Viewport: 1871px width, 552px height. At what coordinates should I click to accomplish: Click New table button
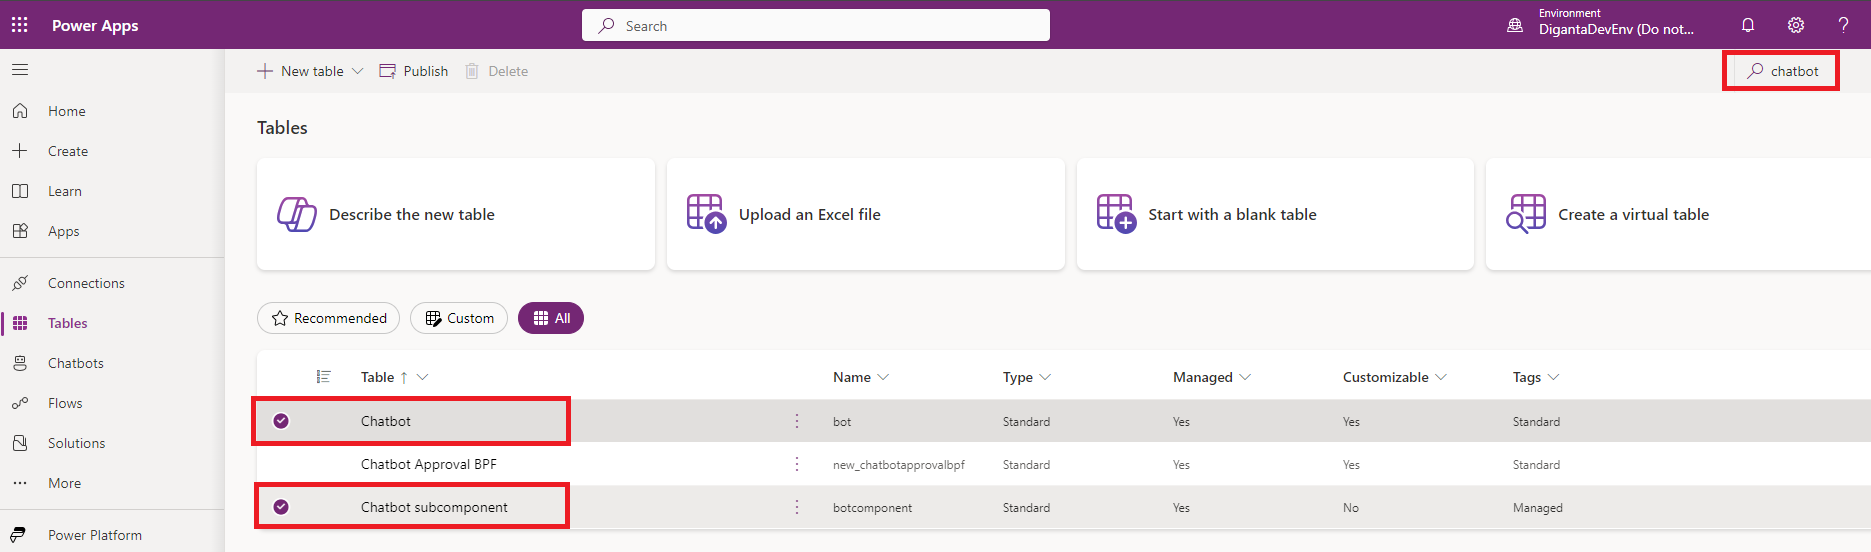pos(300,71)
